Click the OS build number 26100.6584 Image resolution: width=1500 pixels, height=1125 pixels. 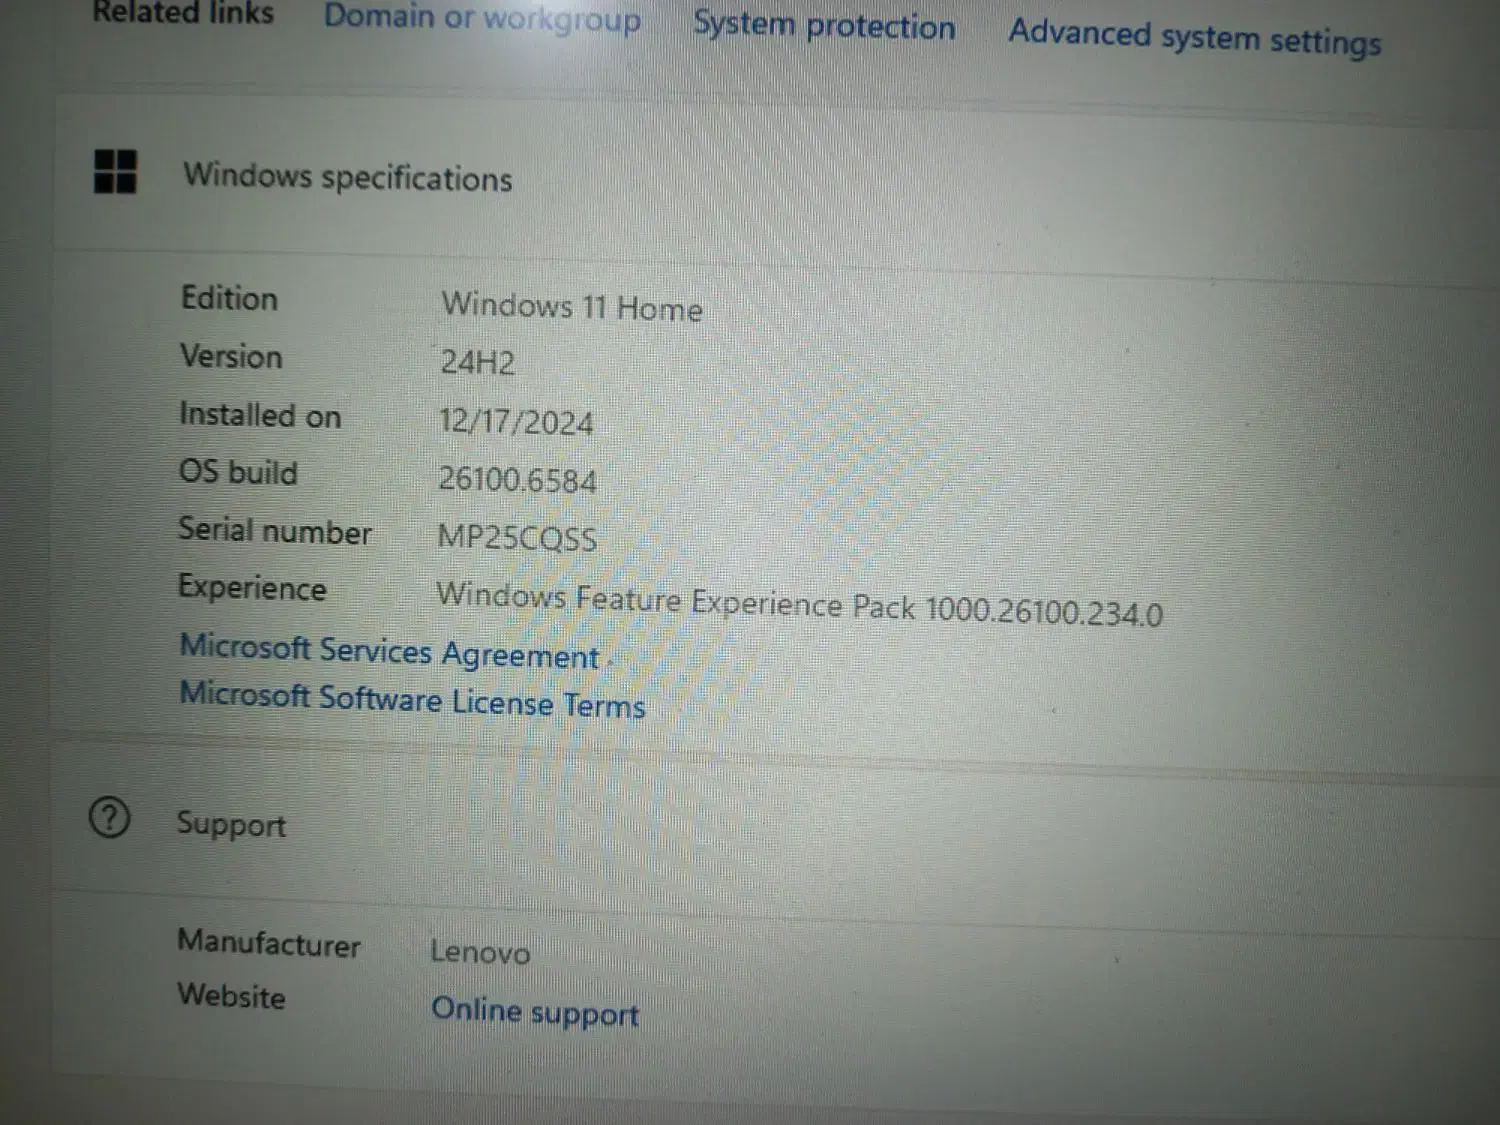[x=517, y=480]
